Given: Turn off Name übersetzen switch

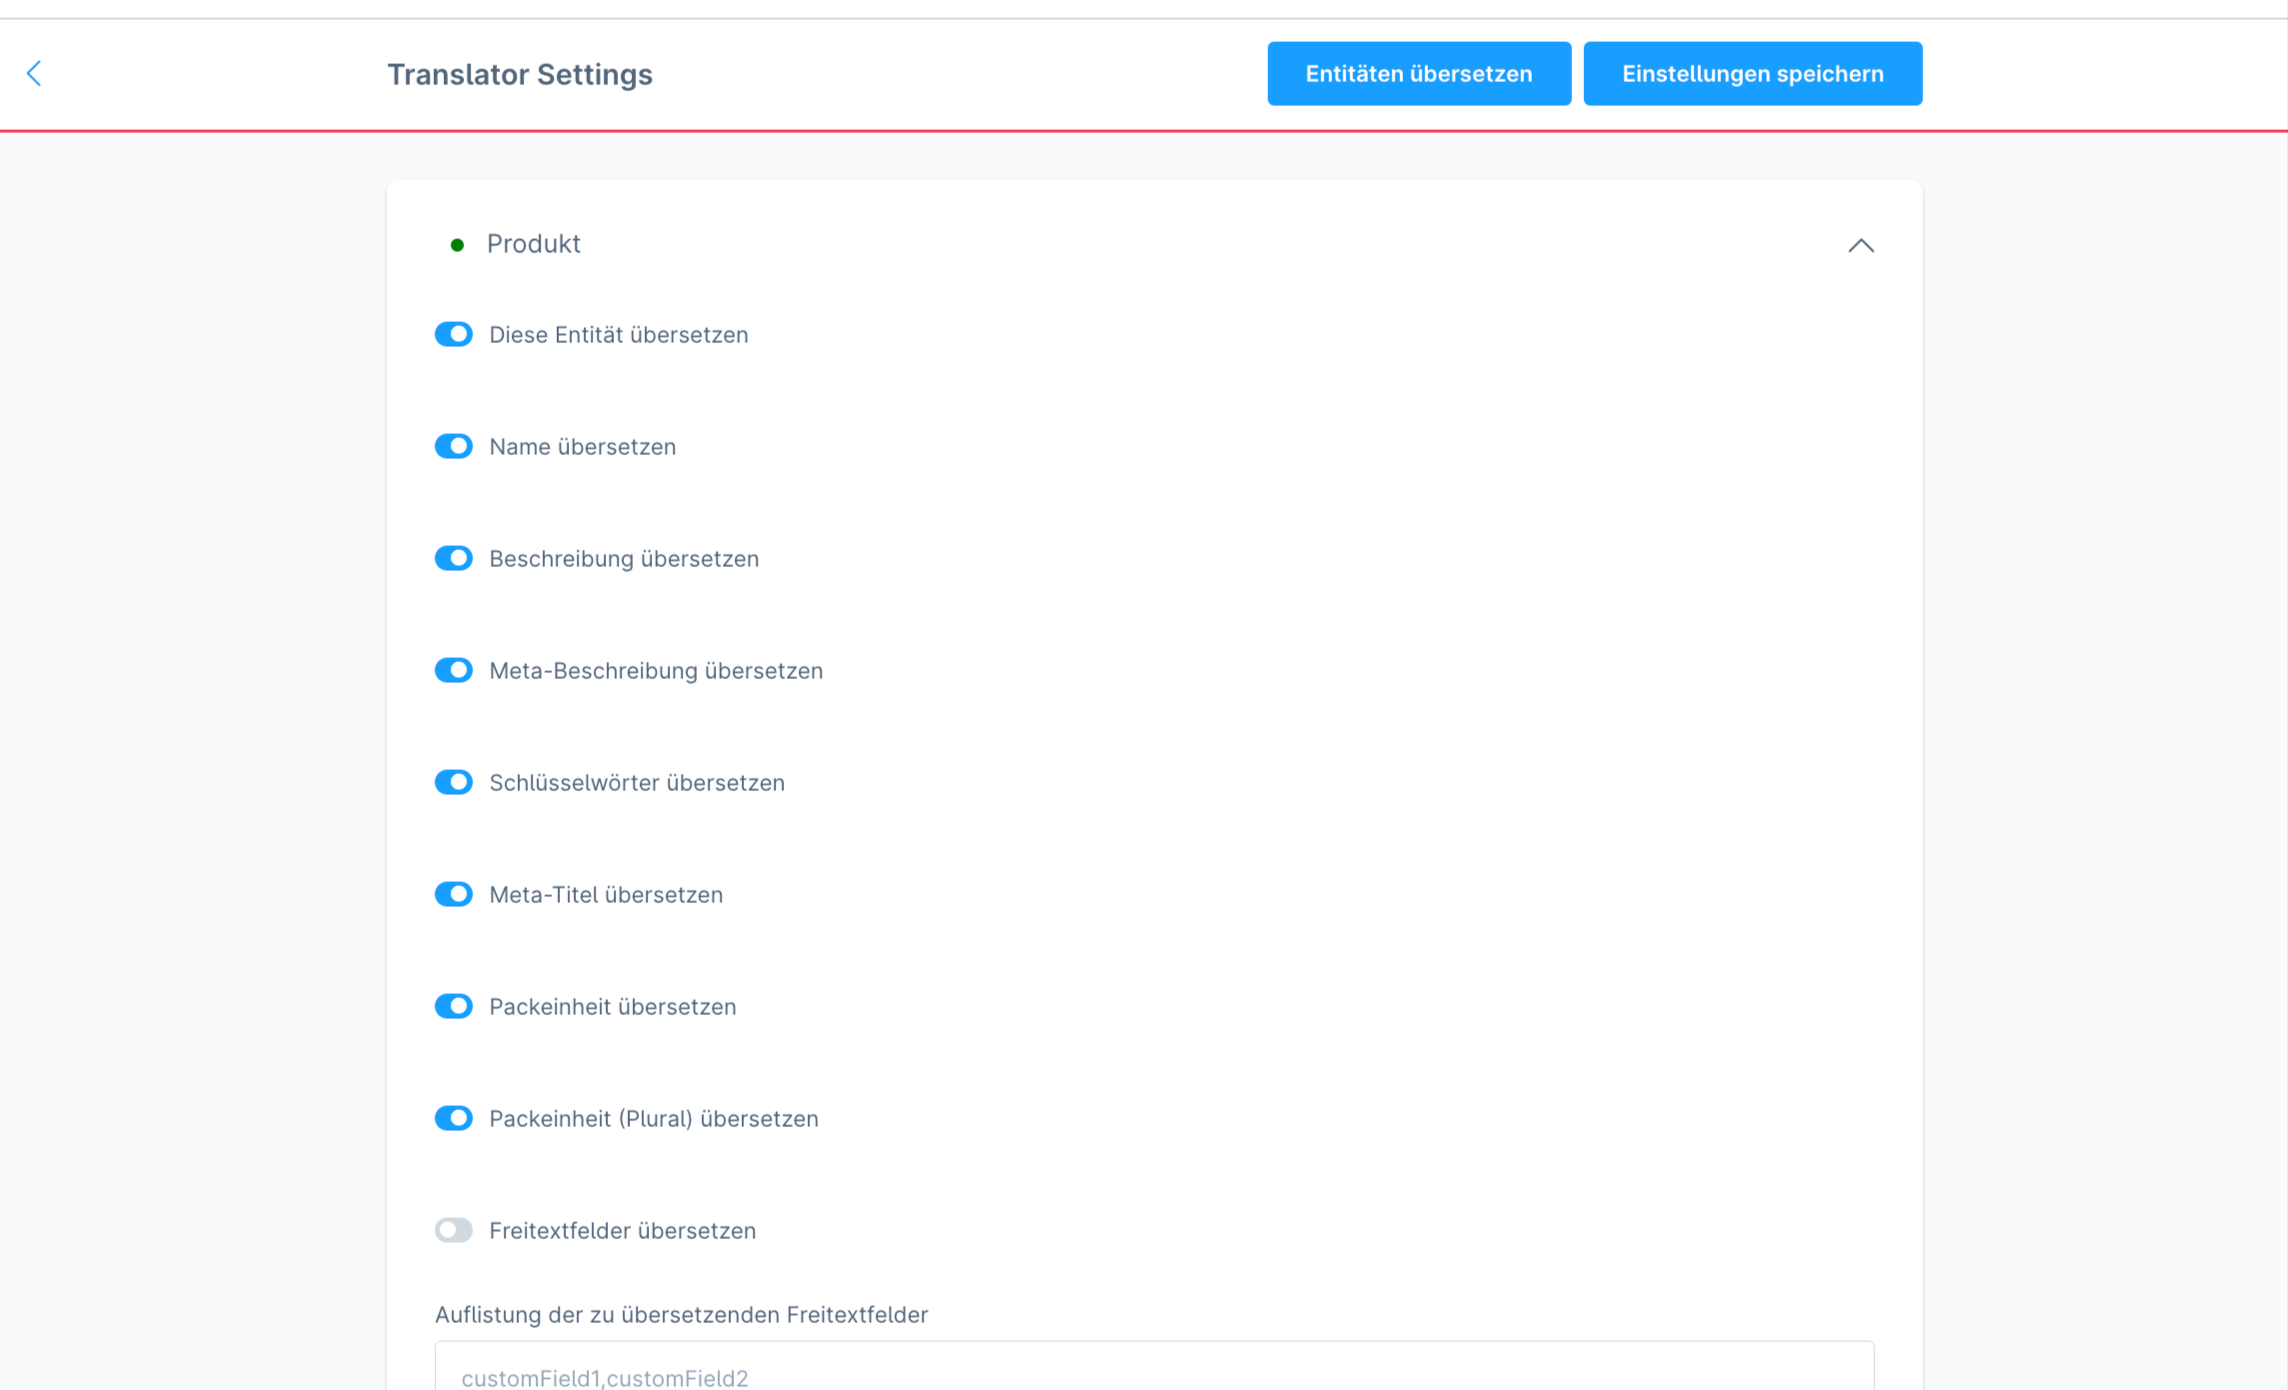Looking at the screenshot, I should tap(454, 446).
